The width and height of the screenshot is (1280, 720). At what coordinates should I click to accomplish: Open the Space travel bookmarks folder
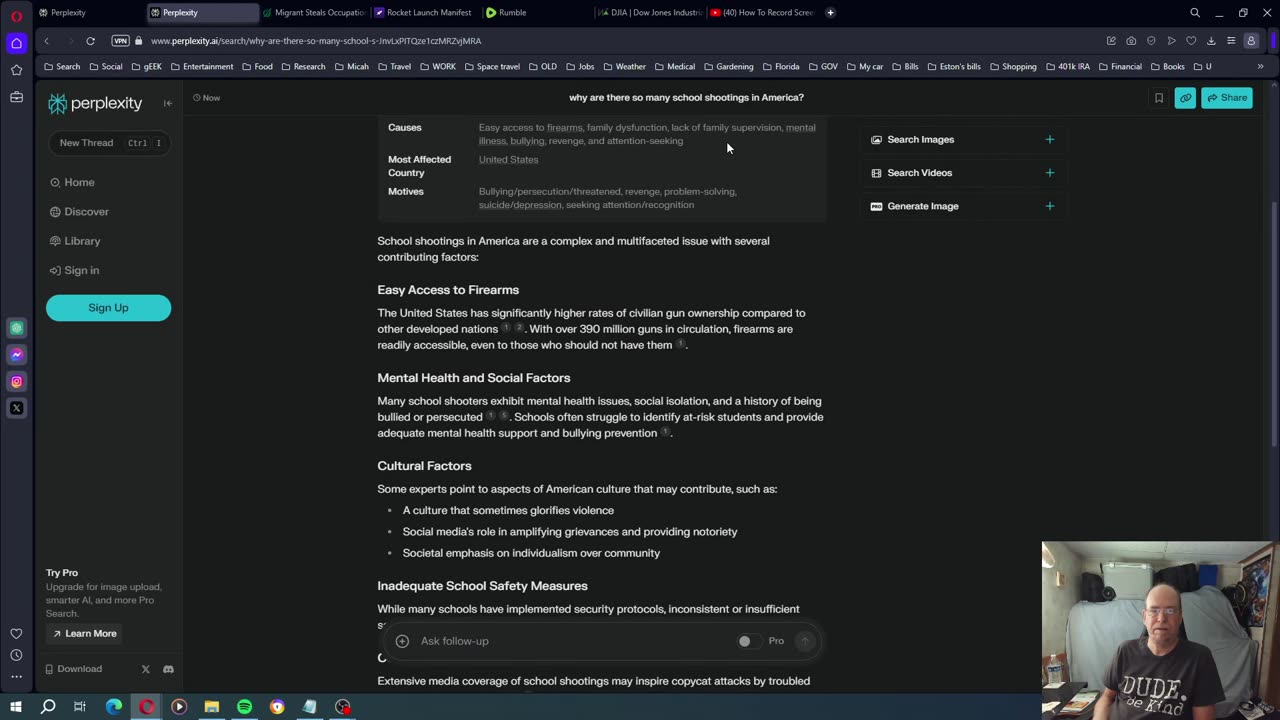(x=491, y=67)
